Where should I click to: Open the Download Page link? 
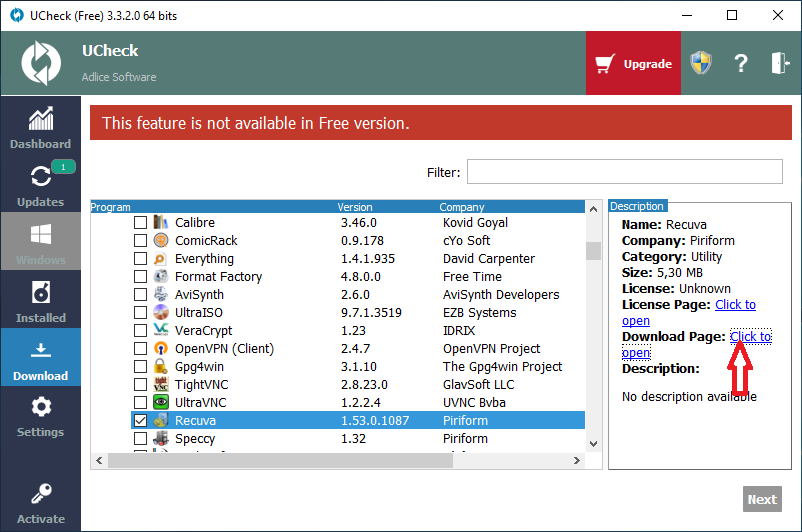(750, 337)
